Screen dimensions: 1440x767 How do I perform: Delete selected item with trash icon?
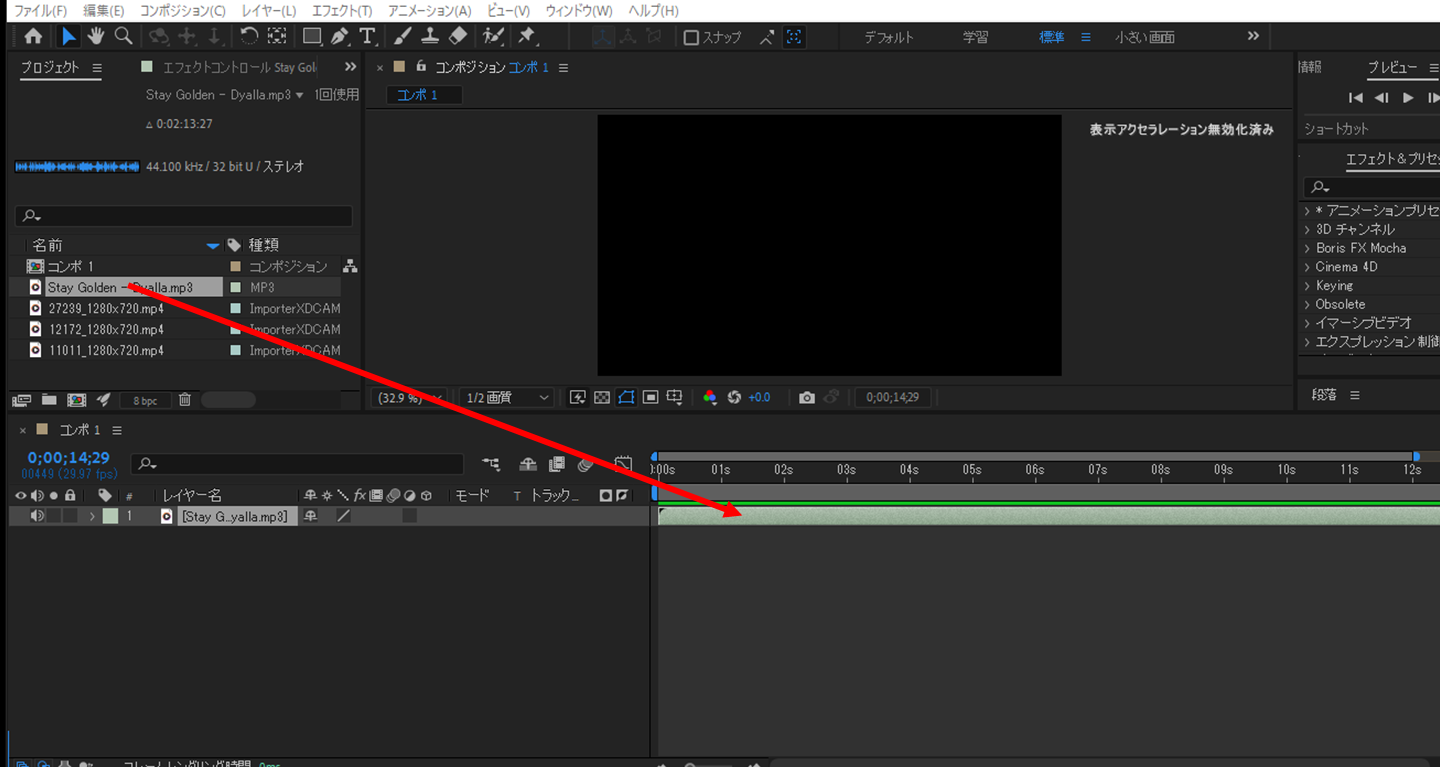click(185, 400)
